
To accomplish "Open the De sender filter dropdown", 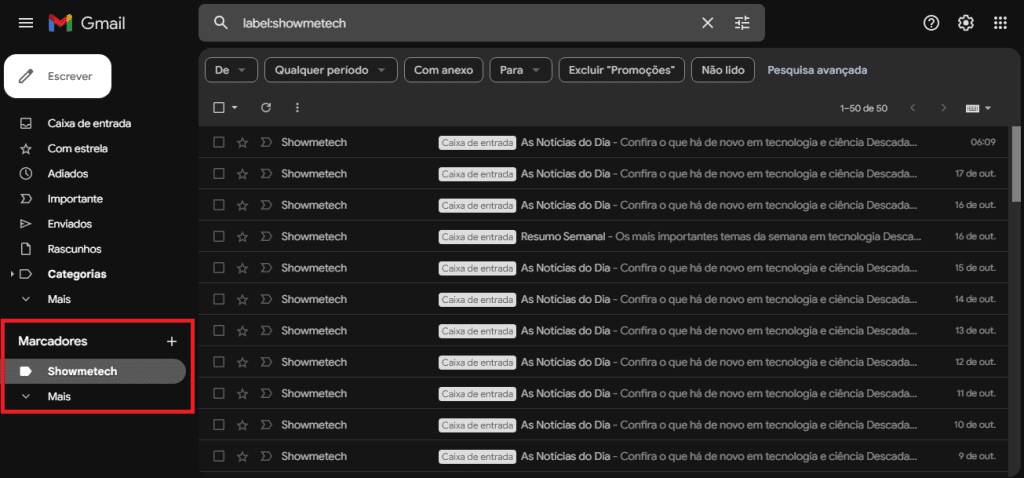I will pos(231,70).
